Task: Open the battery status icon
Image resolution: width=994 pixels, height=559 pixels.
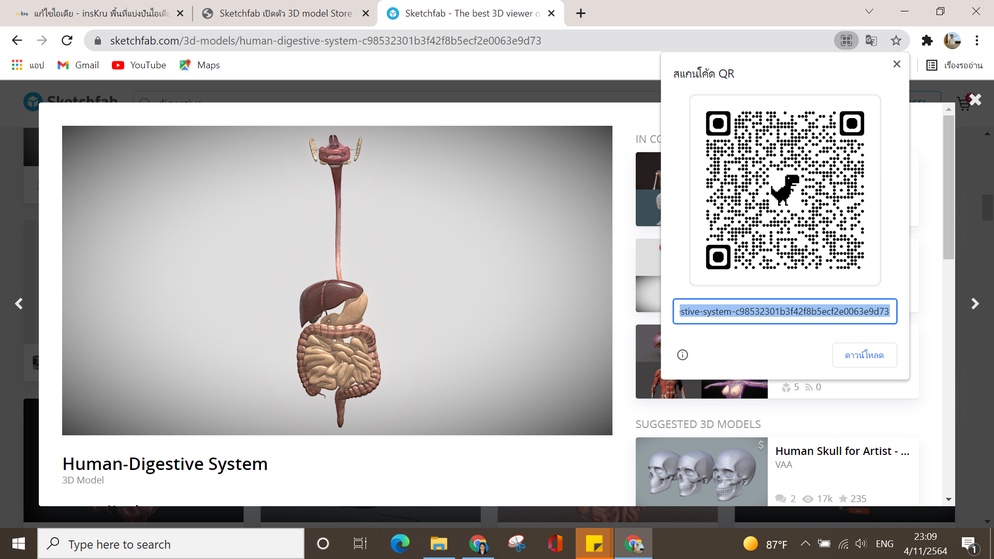Action: (824, 544)
